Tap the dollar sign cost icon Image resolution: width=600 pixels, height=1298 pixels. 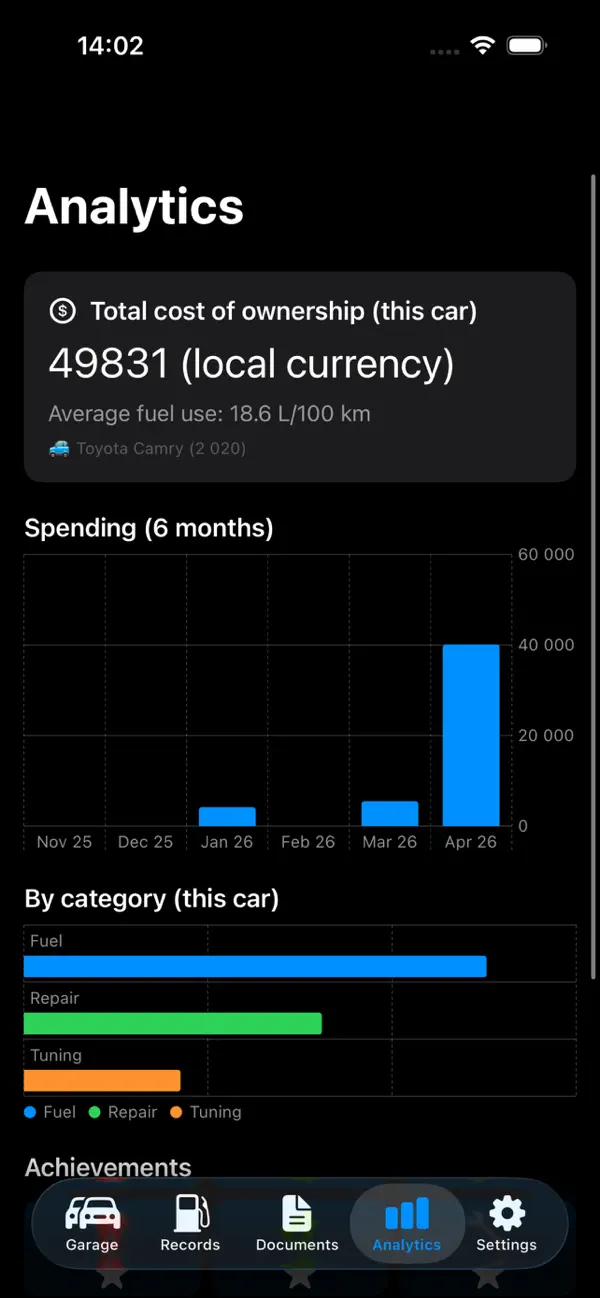coord(63,311)
